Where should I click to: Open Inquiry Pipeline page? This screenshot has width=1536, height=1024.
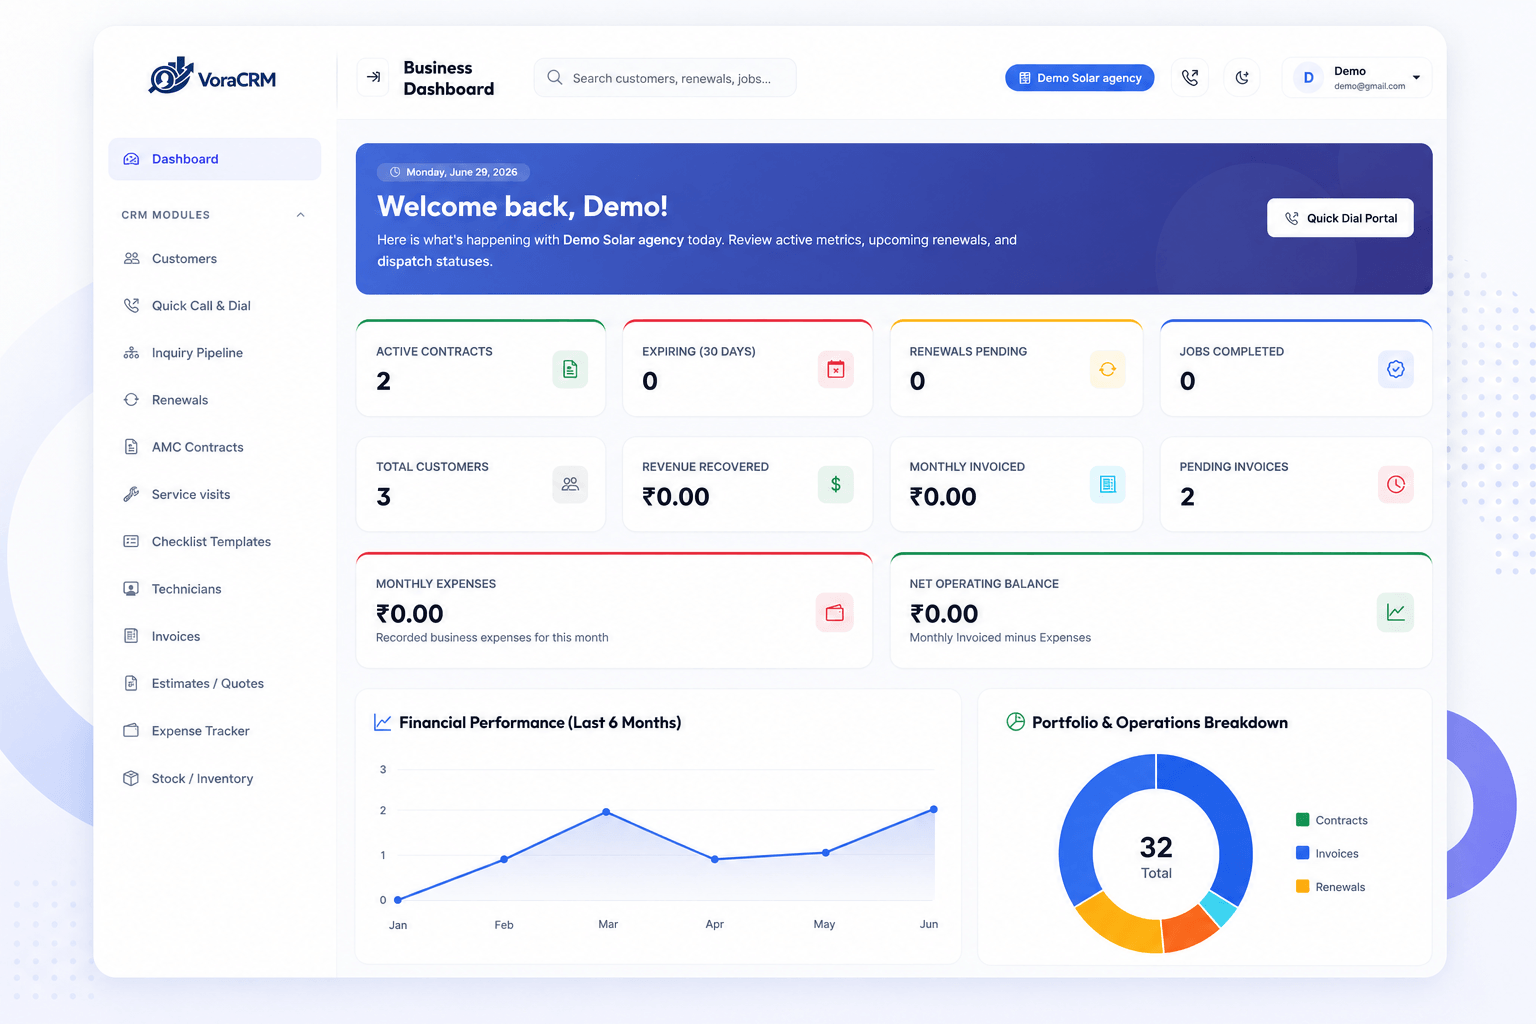point(214,353)
